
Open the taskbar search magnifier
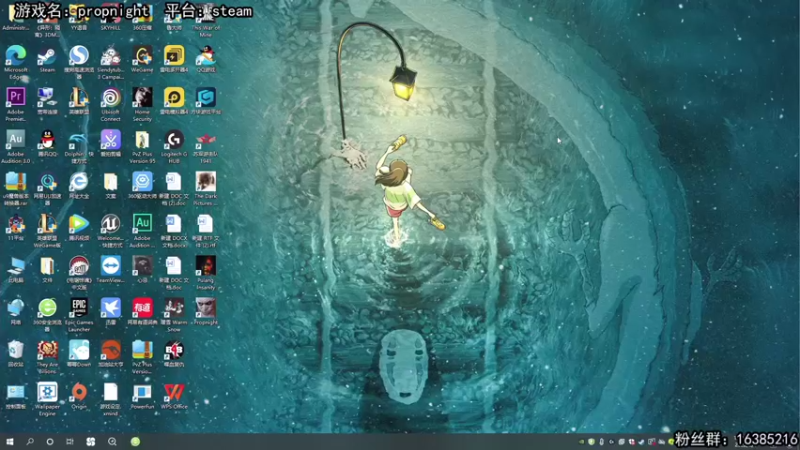30,442
